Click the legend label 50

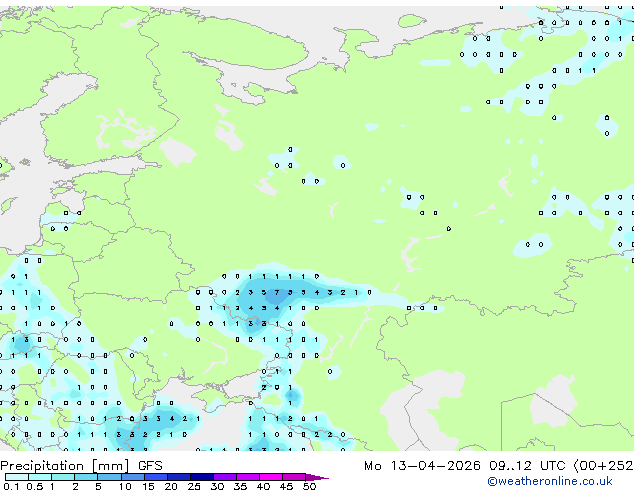pyautogui.click(x=309, y=486)
